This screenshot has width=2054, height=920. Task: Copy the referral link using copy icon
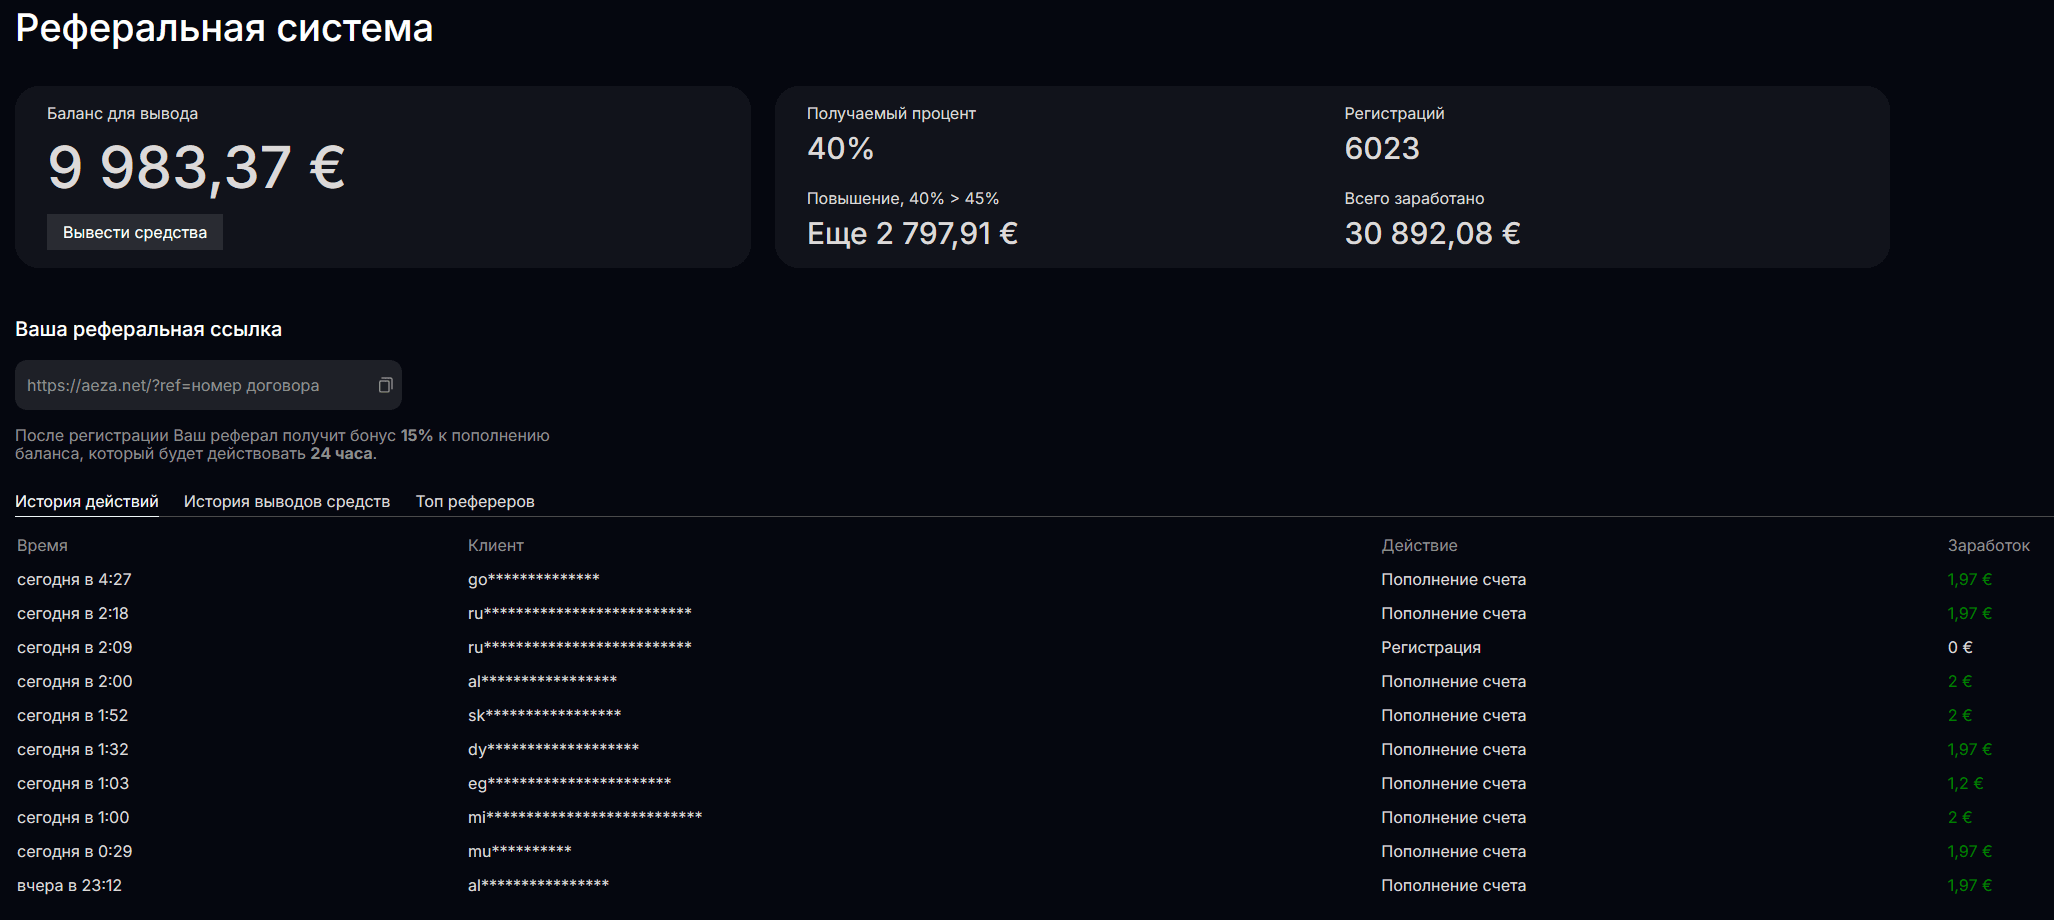(385, 386)
